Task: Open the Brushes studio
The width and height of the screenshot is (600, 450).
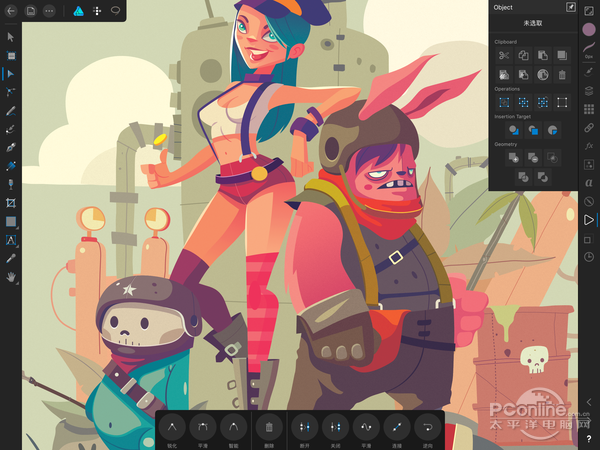Action: pos(589,72)
